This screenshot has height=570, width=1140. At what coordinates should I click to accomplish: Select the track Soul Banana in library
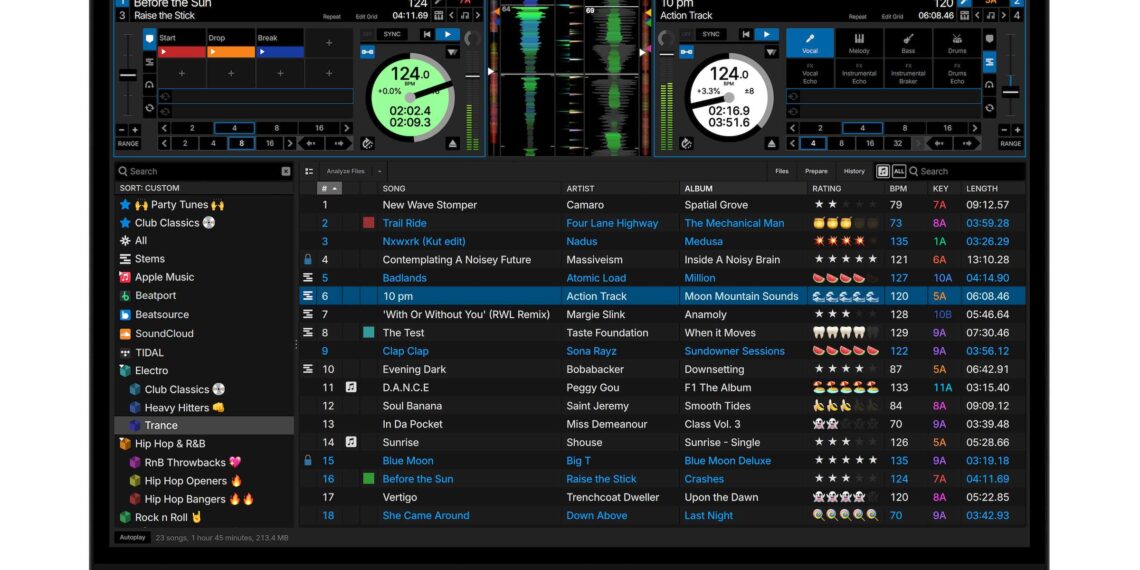click(412, 406)
